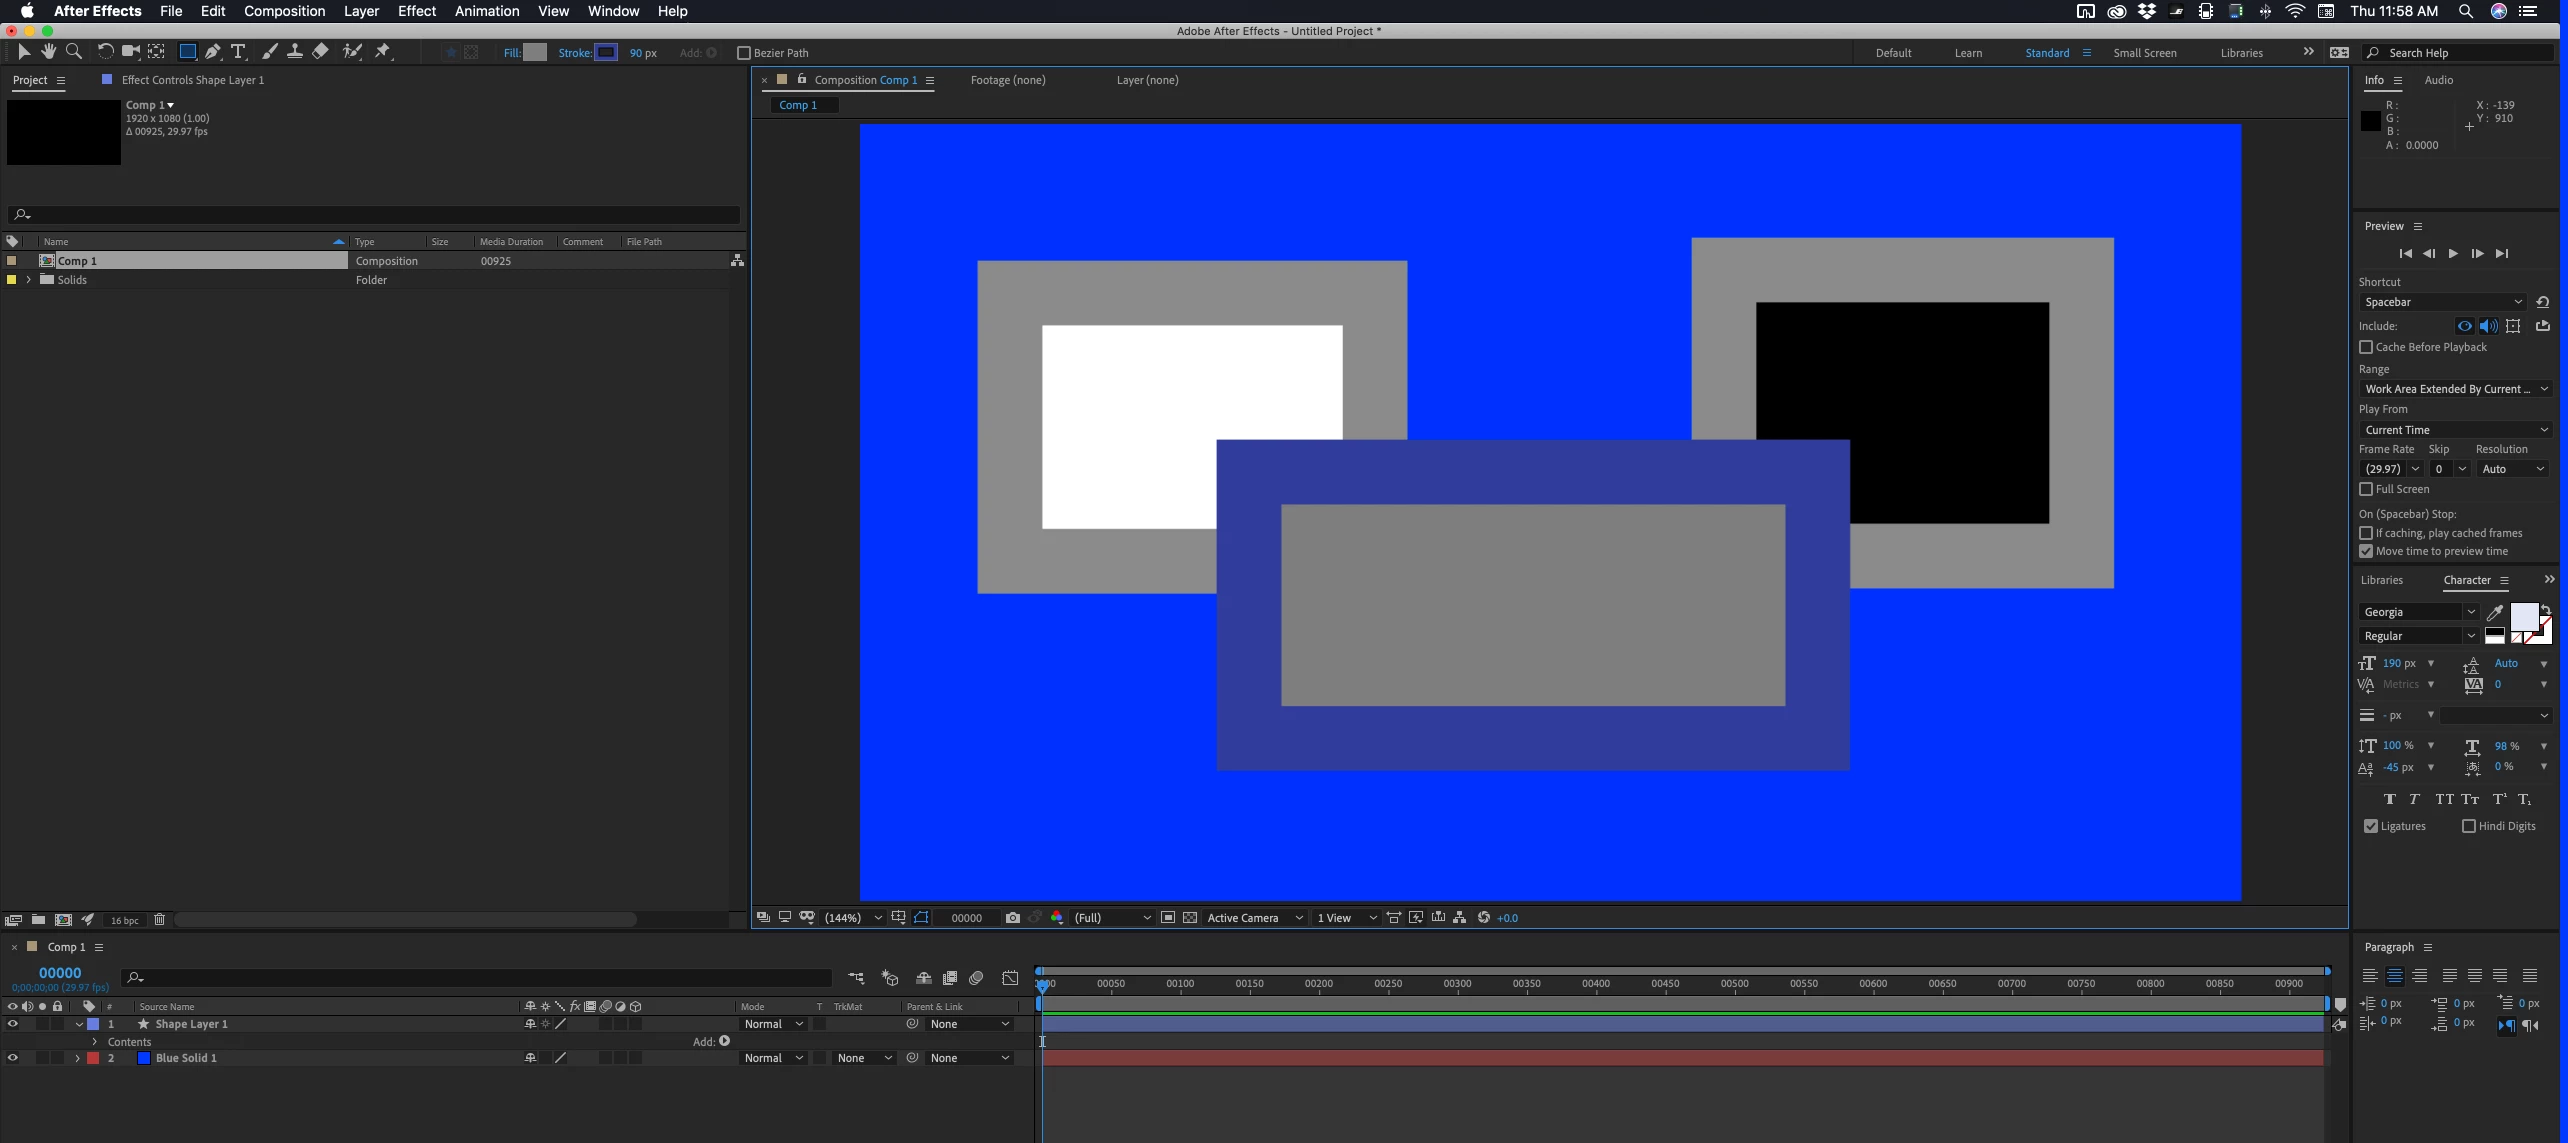This screenshot has height=1143, width=2568.
Task: Open the Animation menu
Action: pyautogui.click(x=486, y=11)
